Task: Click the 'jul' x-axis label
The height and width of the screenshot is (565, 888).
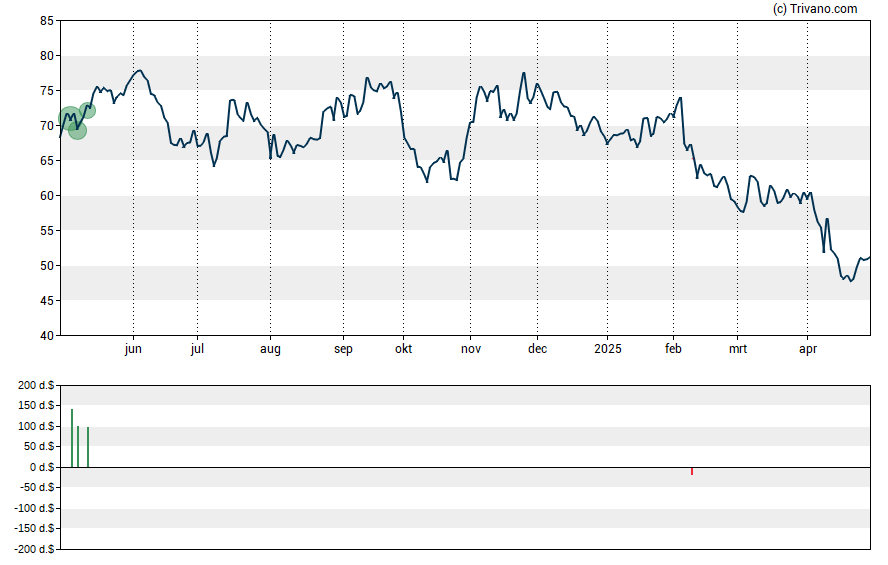Action: coord(197,349)
